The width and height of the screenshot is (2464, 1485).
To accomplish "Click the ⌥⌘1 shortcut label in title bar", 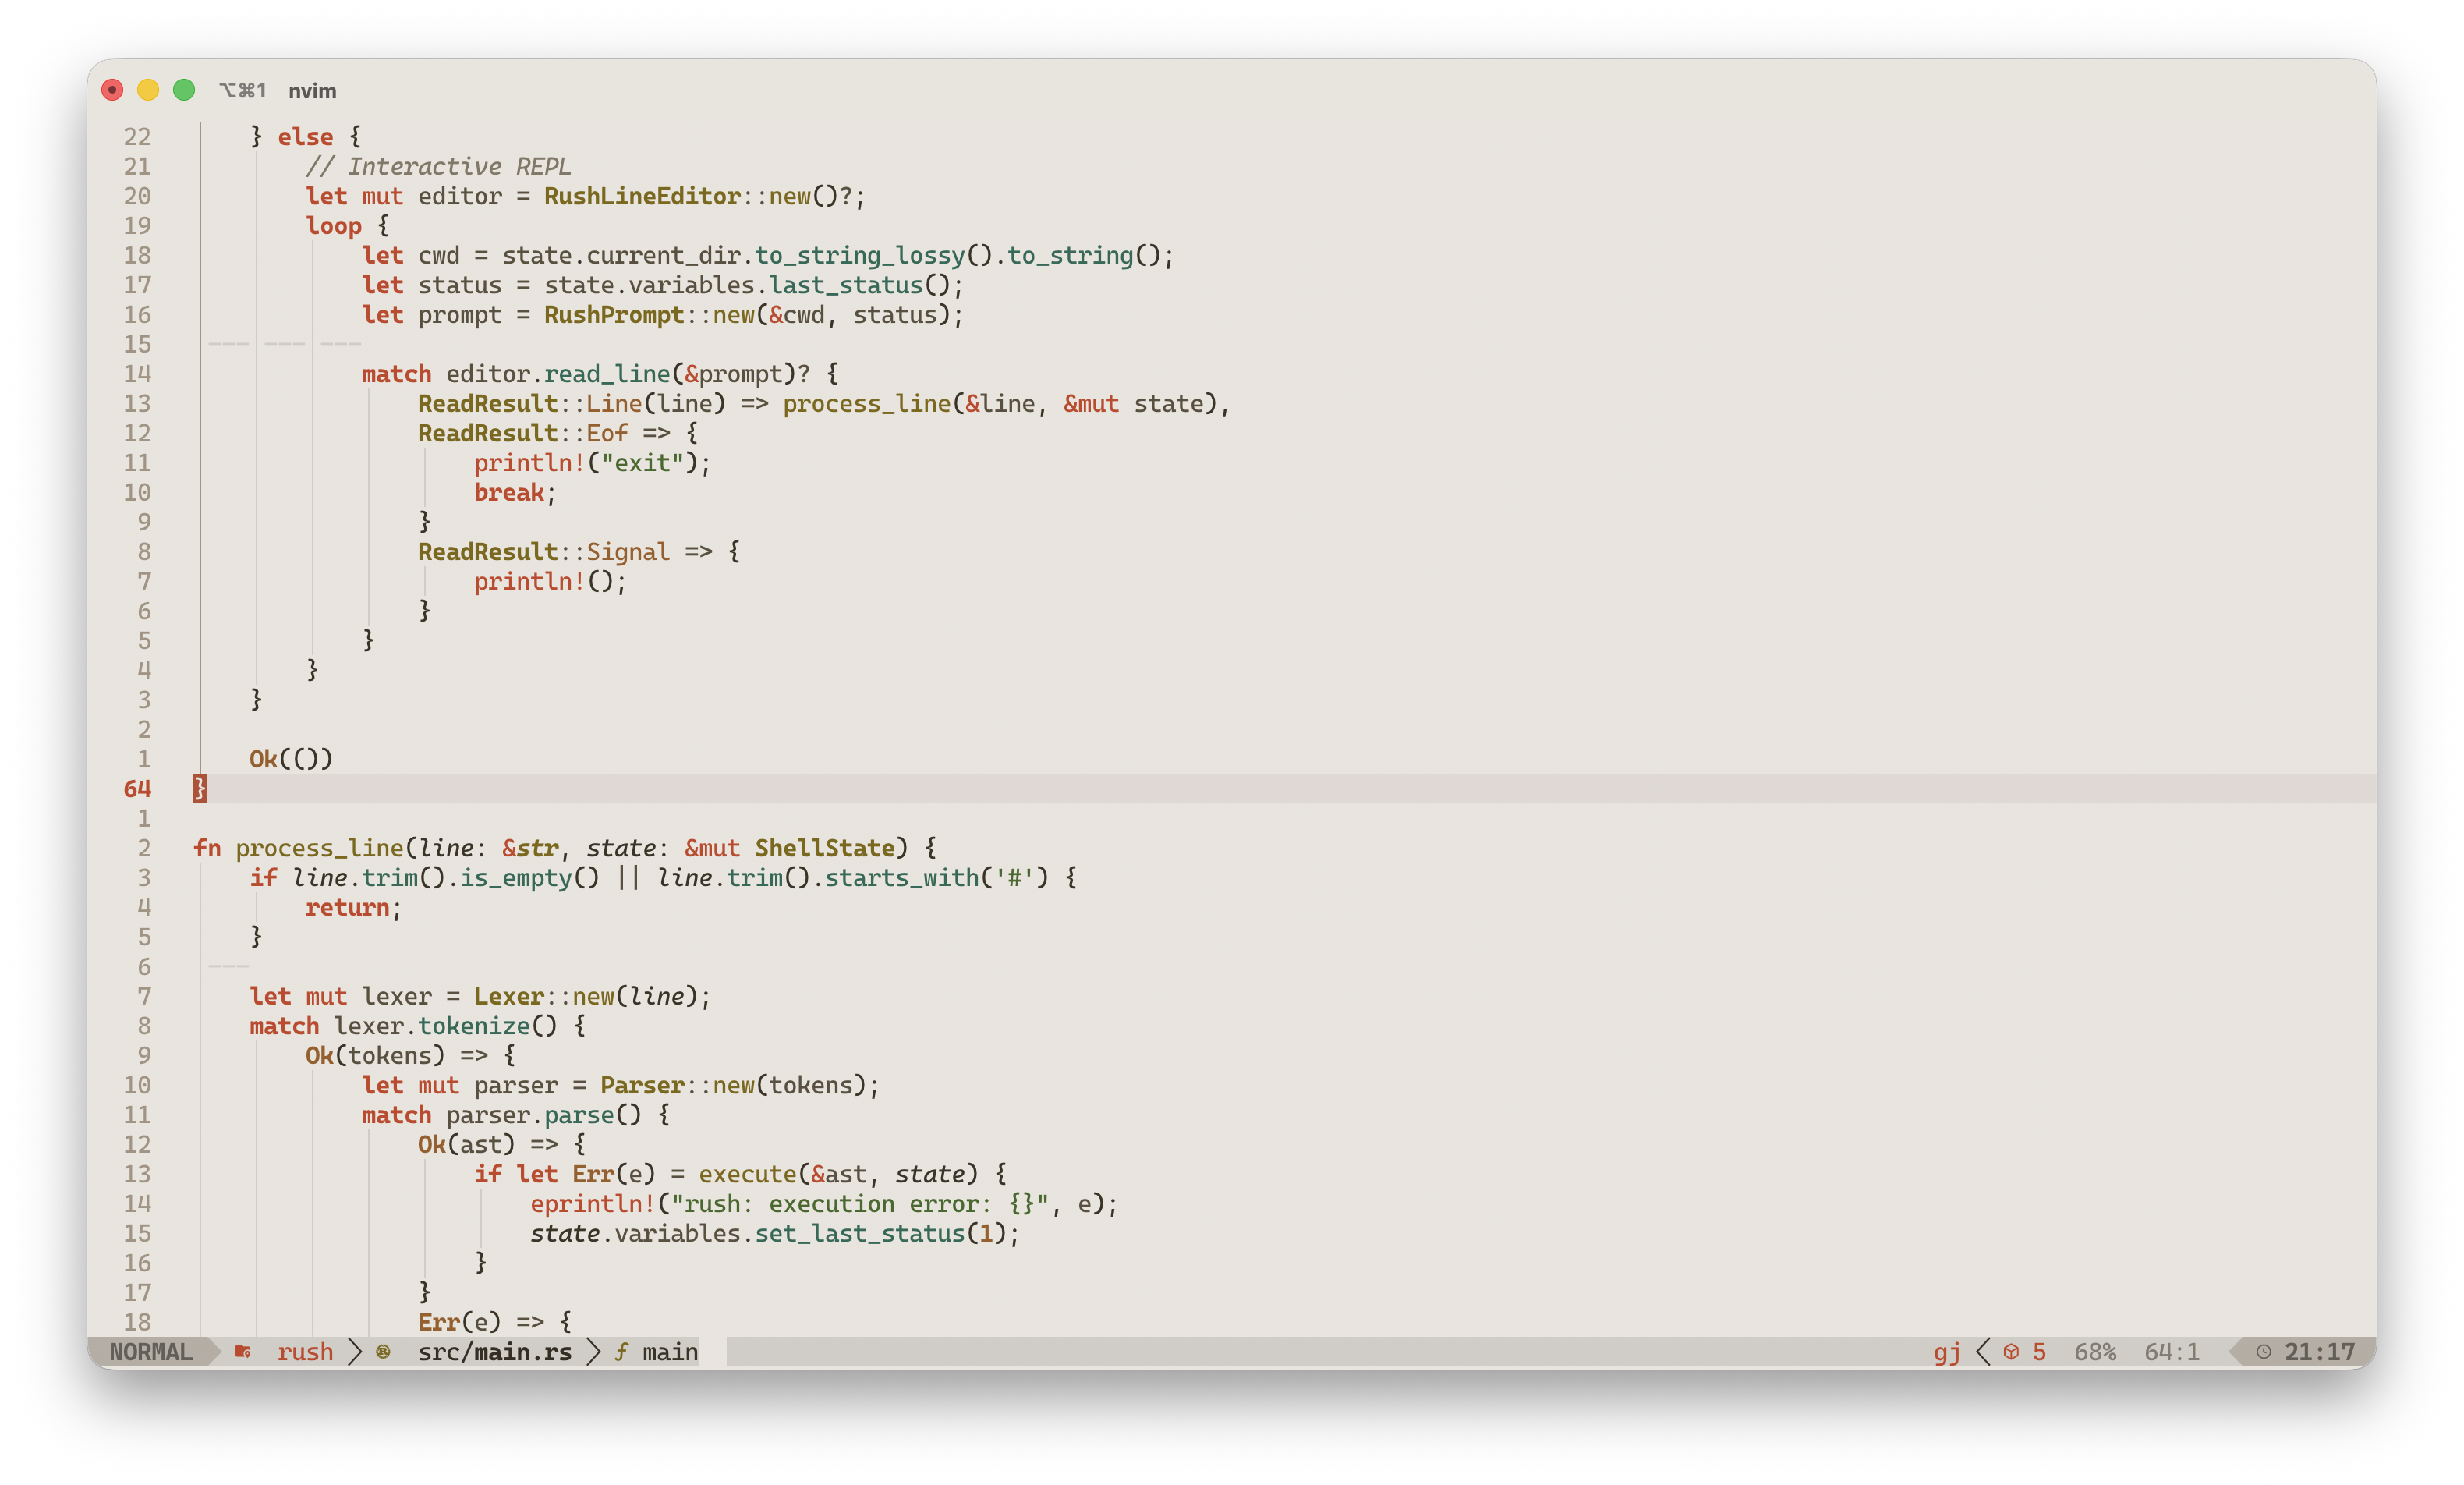I will click(243, 91).
